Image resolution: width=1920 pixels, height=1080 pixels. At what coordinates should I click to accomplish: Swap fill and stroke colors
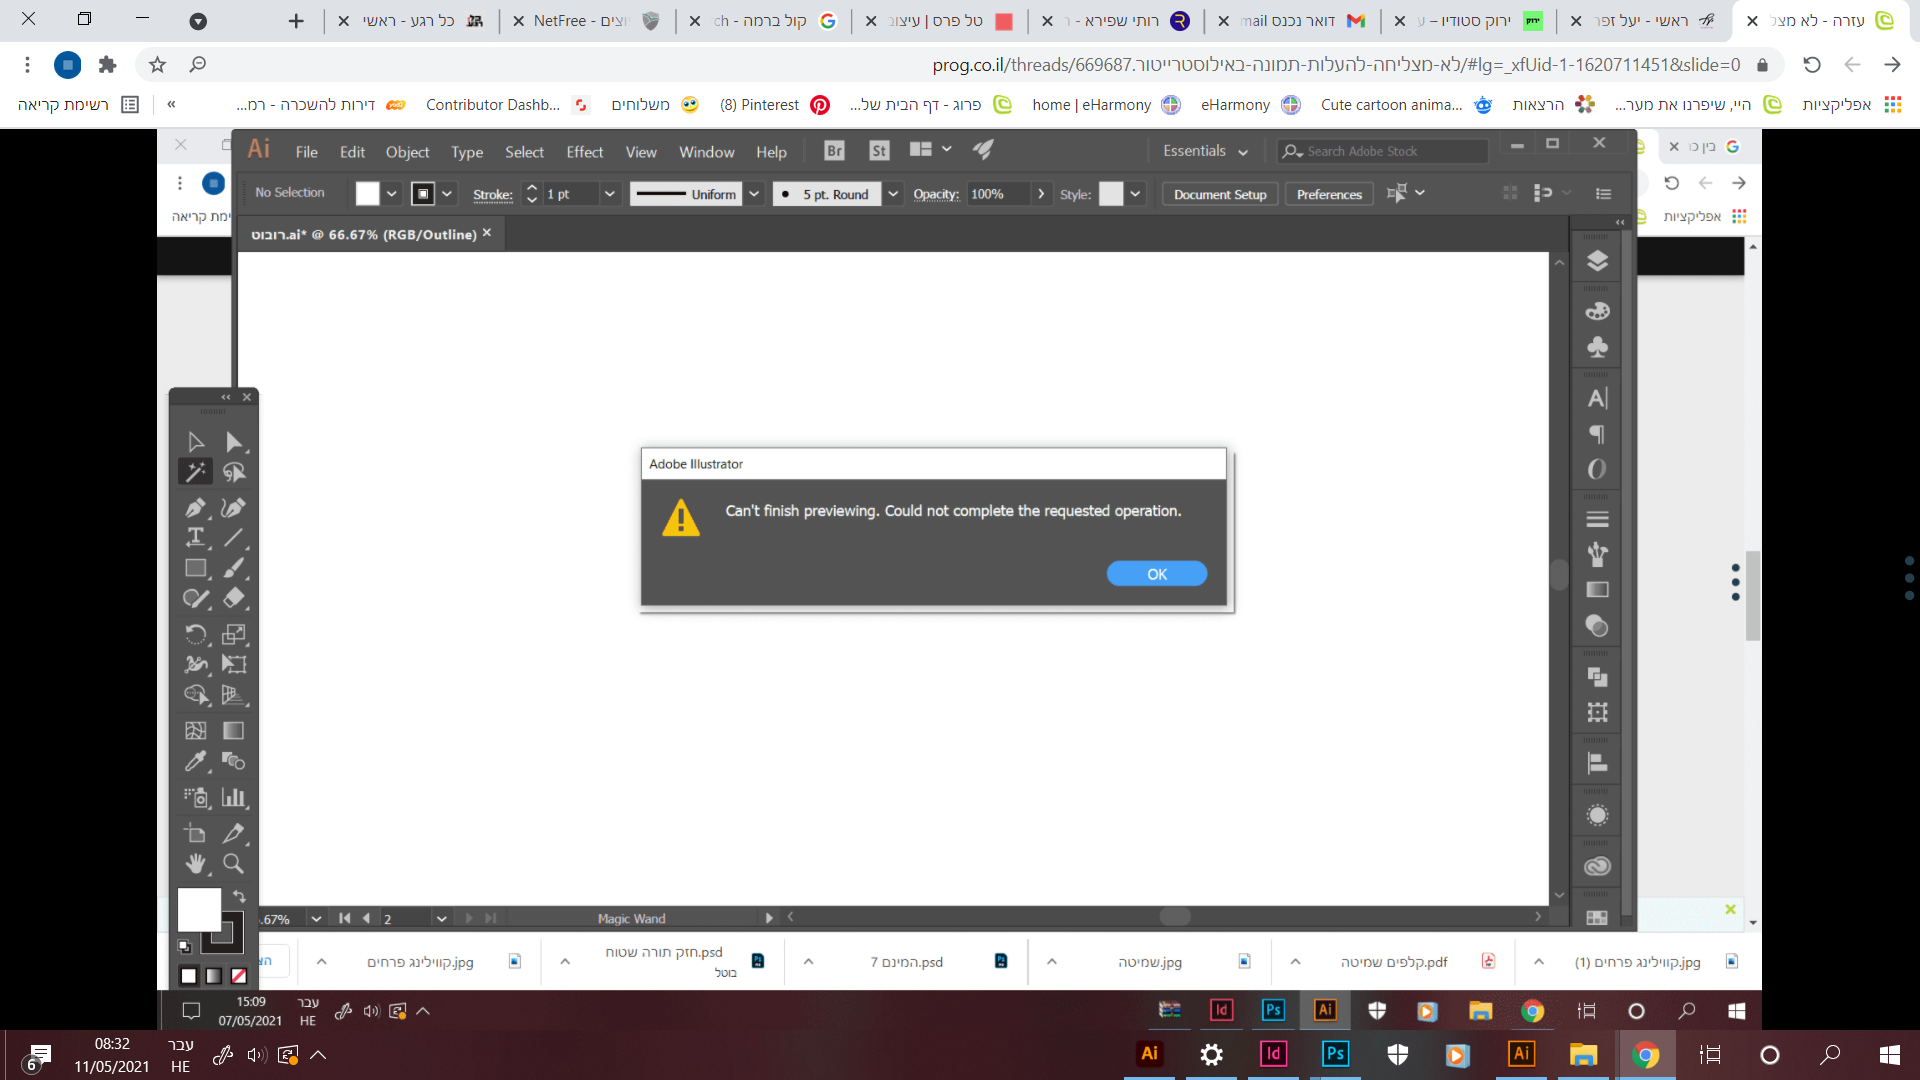click(x=239, y=896)
